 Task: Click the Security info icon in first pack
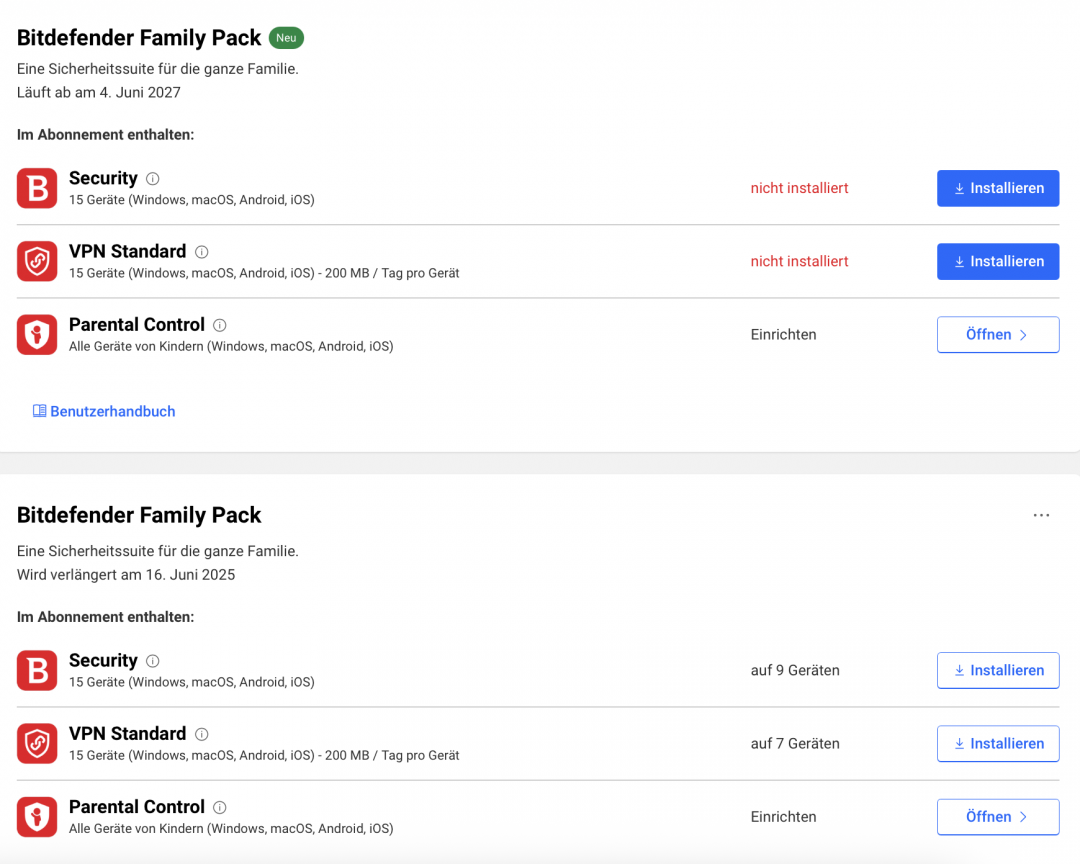coord(153,178)
